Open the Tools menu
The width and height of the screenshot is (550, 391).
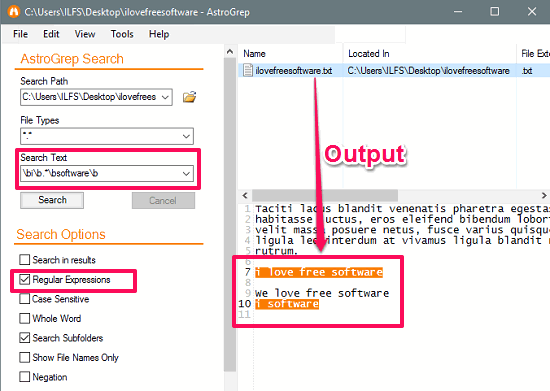coord(122,34)
